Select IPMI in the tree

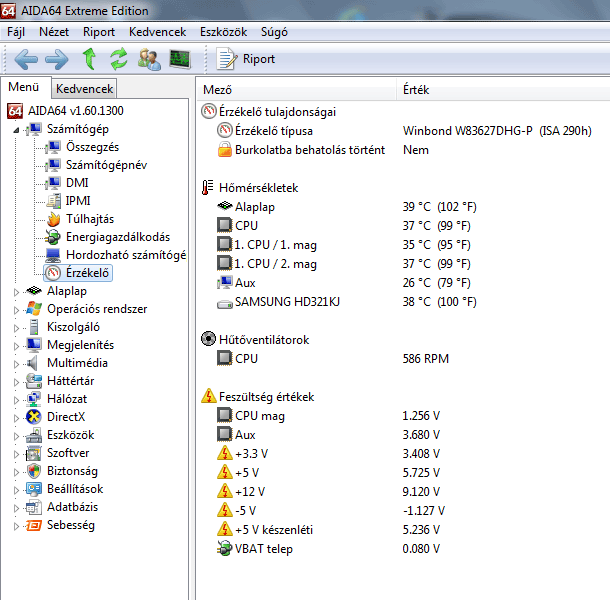[78, 201]
